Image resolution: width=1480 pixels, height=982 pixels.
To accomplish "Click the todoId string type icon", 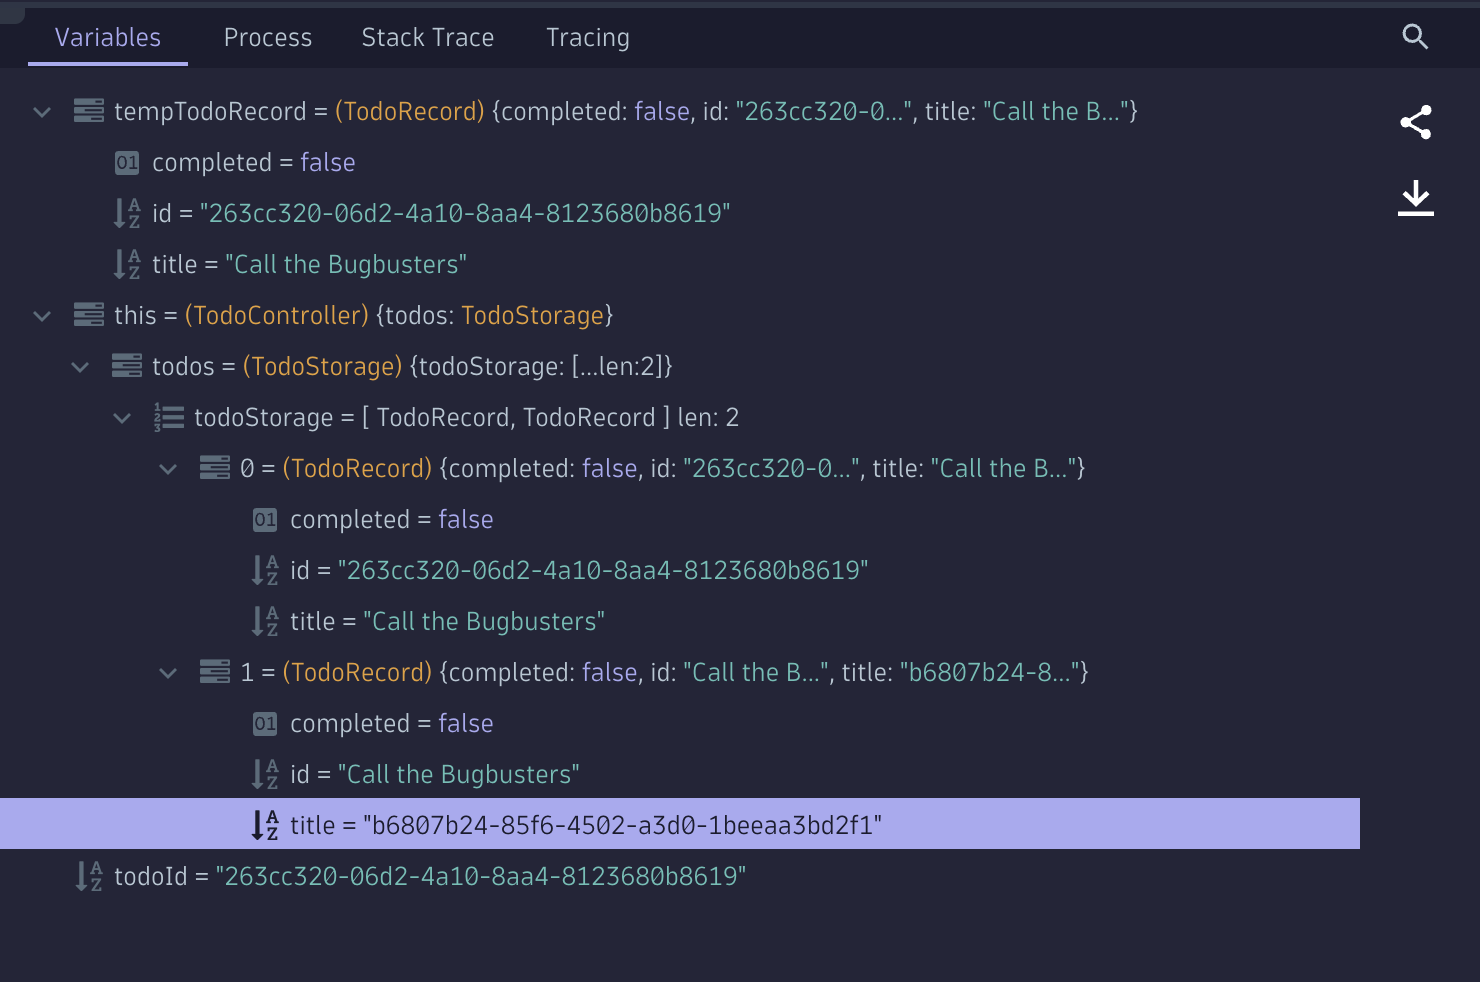I will pos(89,876).
